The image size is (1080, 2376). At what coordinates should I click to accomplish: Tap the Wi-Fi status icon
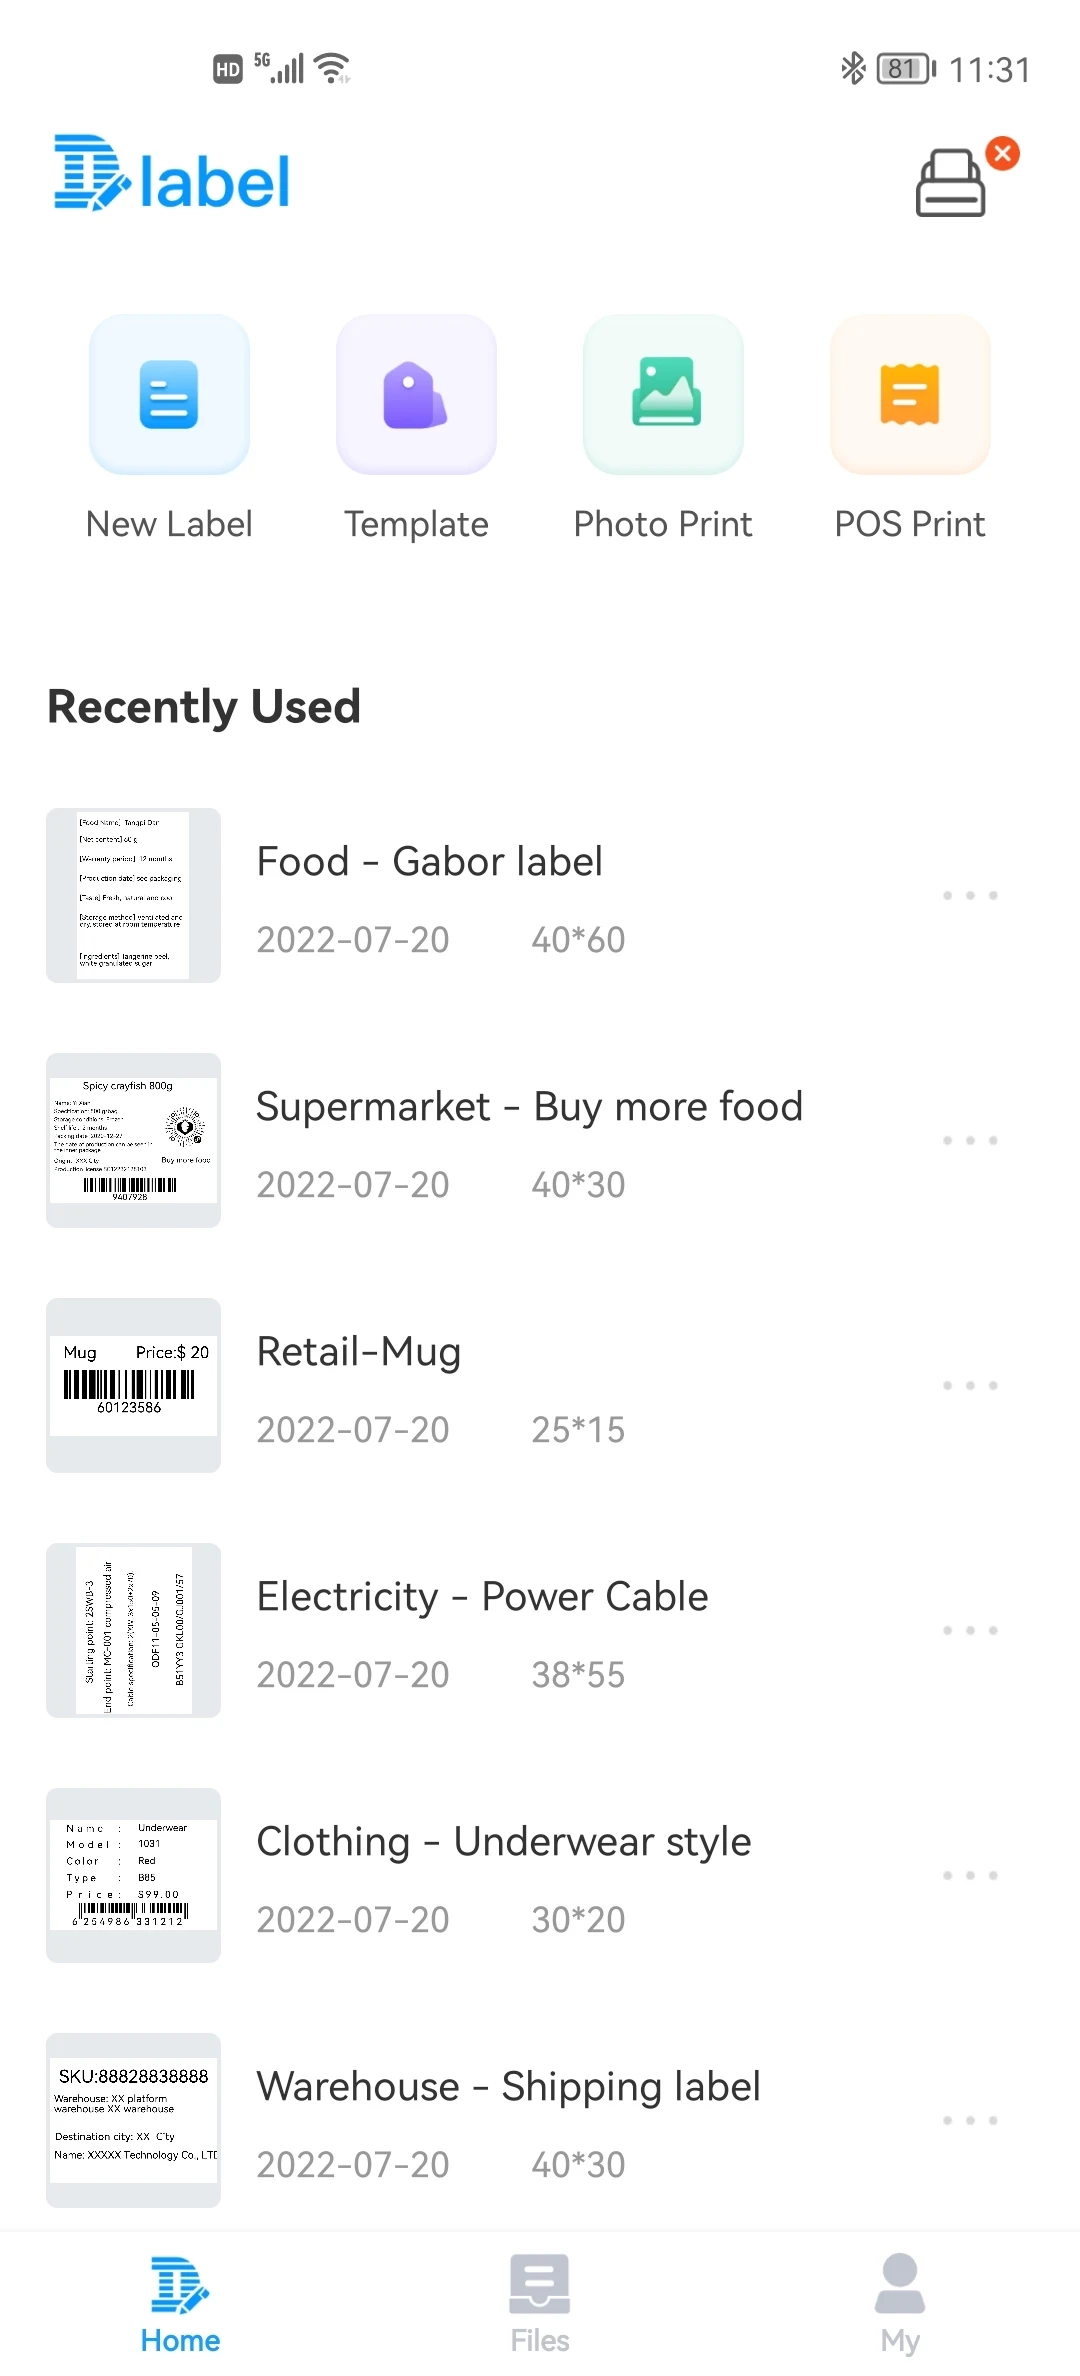tap(331, 68)
